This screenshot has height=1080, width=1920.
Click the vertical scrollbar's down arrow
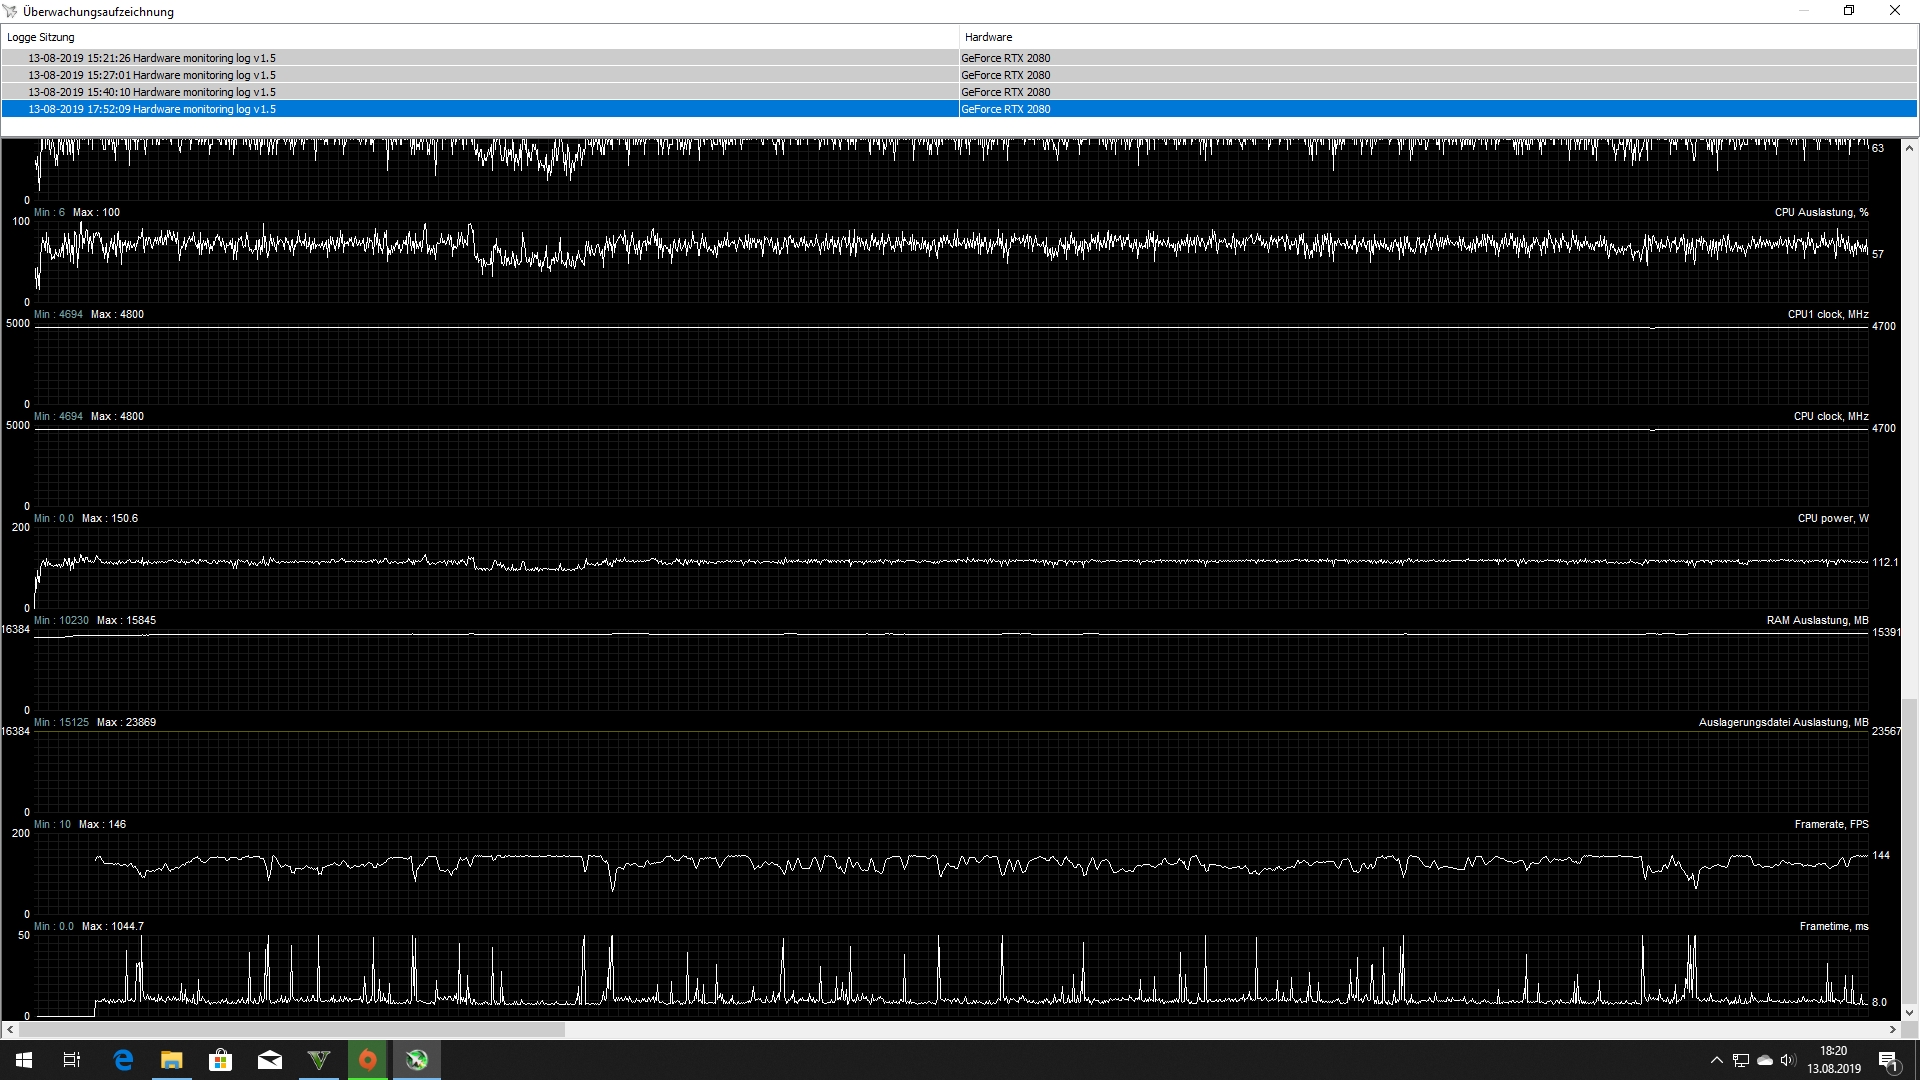[x=1909, y=1013]
